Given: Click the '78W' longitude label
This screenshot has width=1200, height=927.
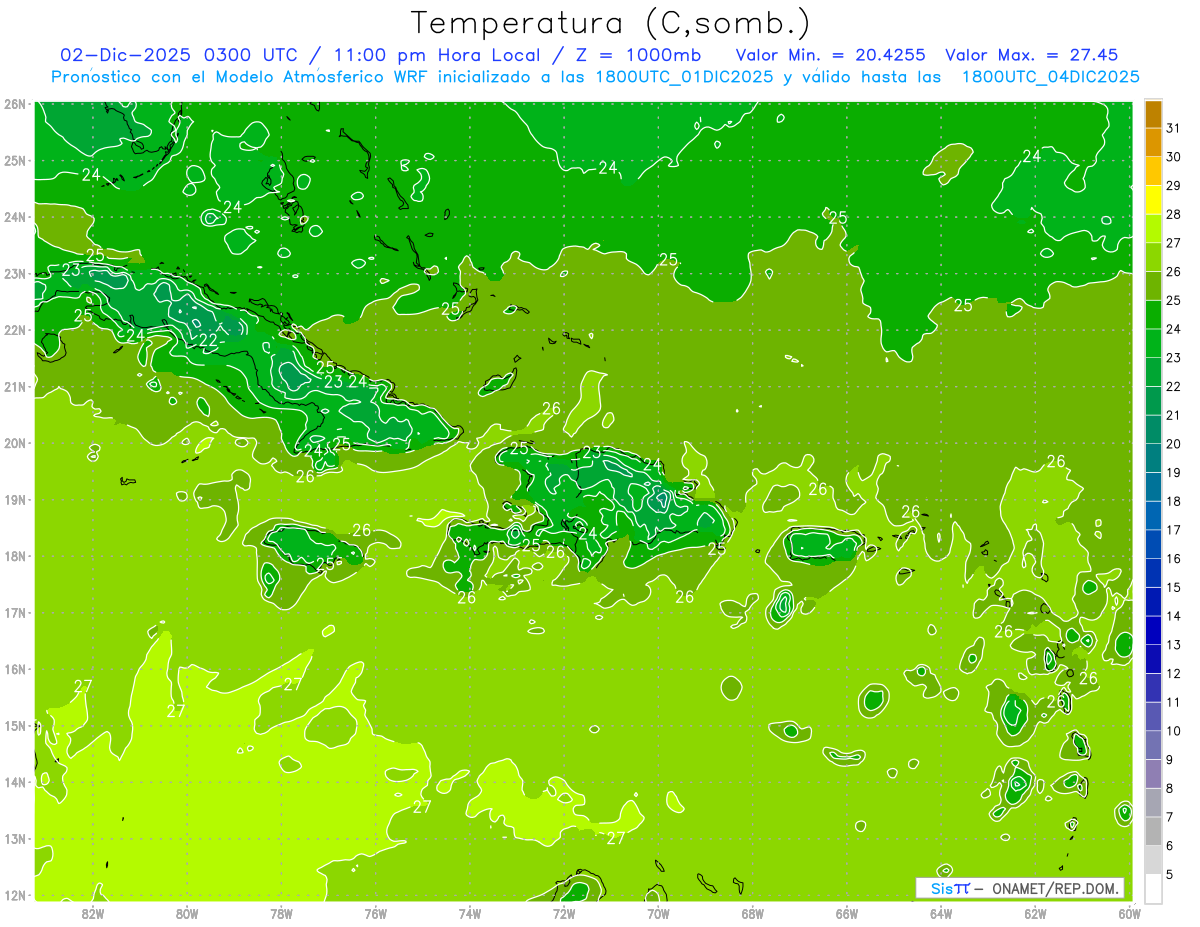Looking at the screenshot, I should (x=281, y=913).
